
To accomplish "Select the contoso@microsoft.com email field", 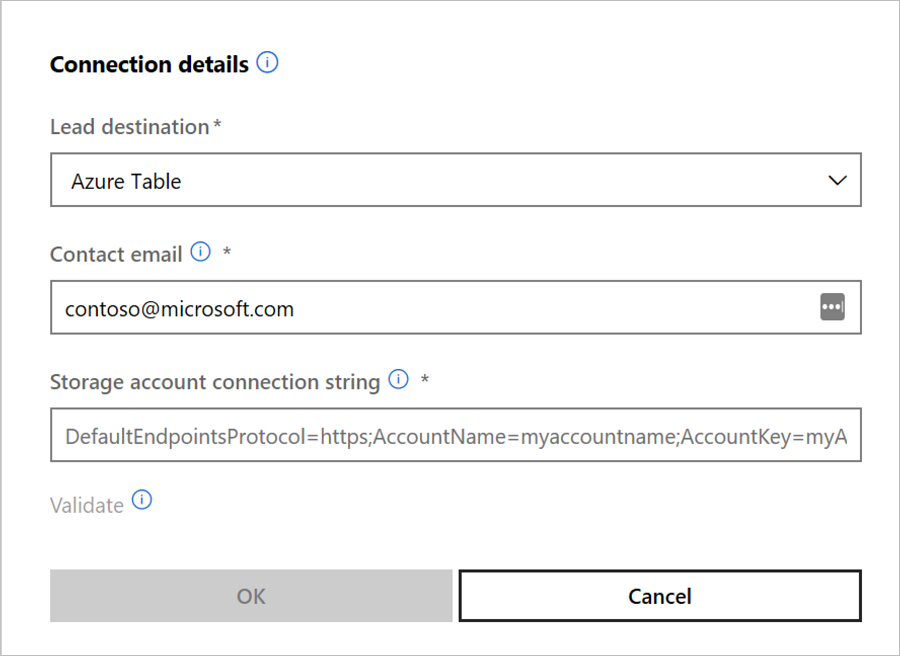I will pyautogui.click(x=400, y=307).
